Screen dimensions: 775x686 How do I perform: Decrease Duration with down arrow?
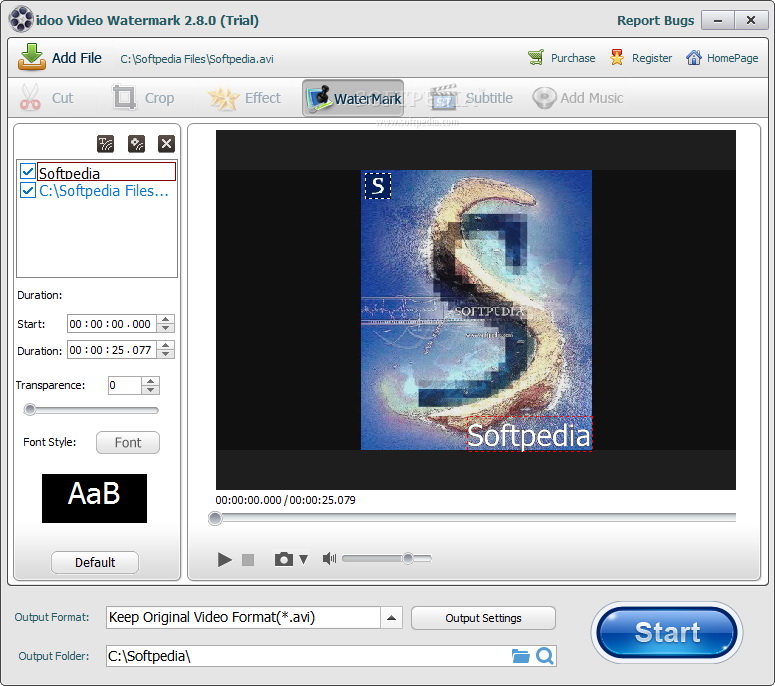166,354
